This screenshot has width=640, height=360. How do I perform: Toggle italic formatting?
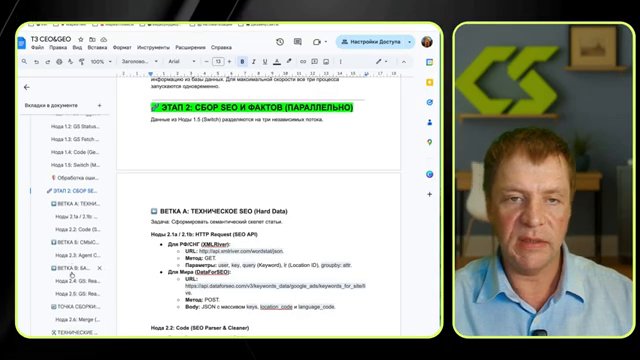253,62
